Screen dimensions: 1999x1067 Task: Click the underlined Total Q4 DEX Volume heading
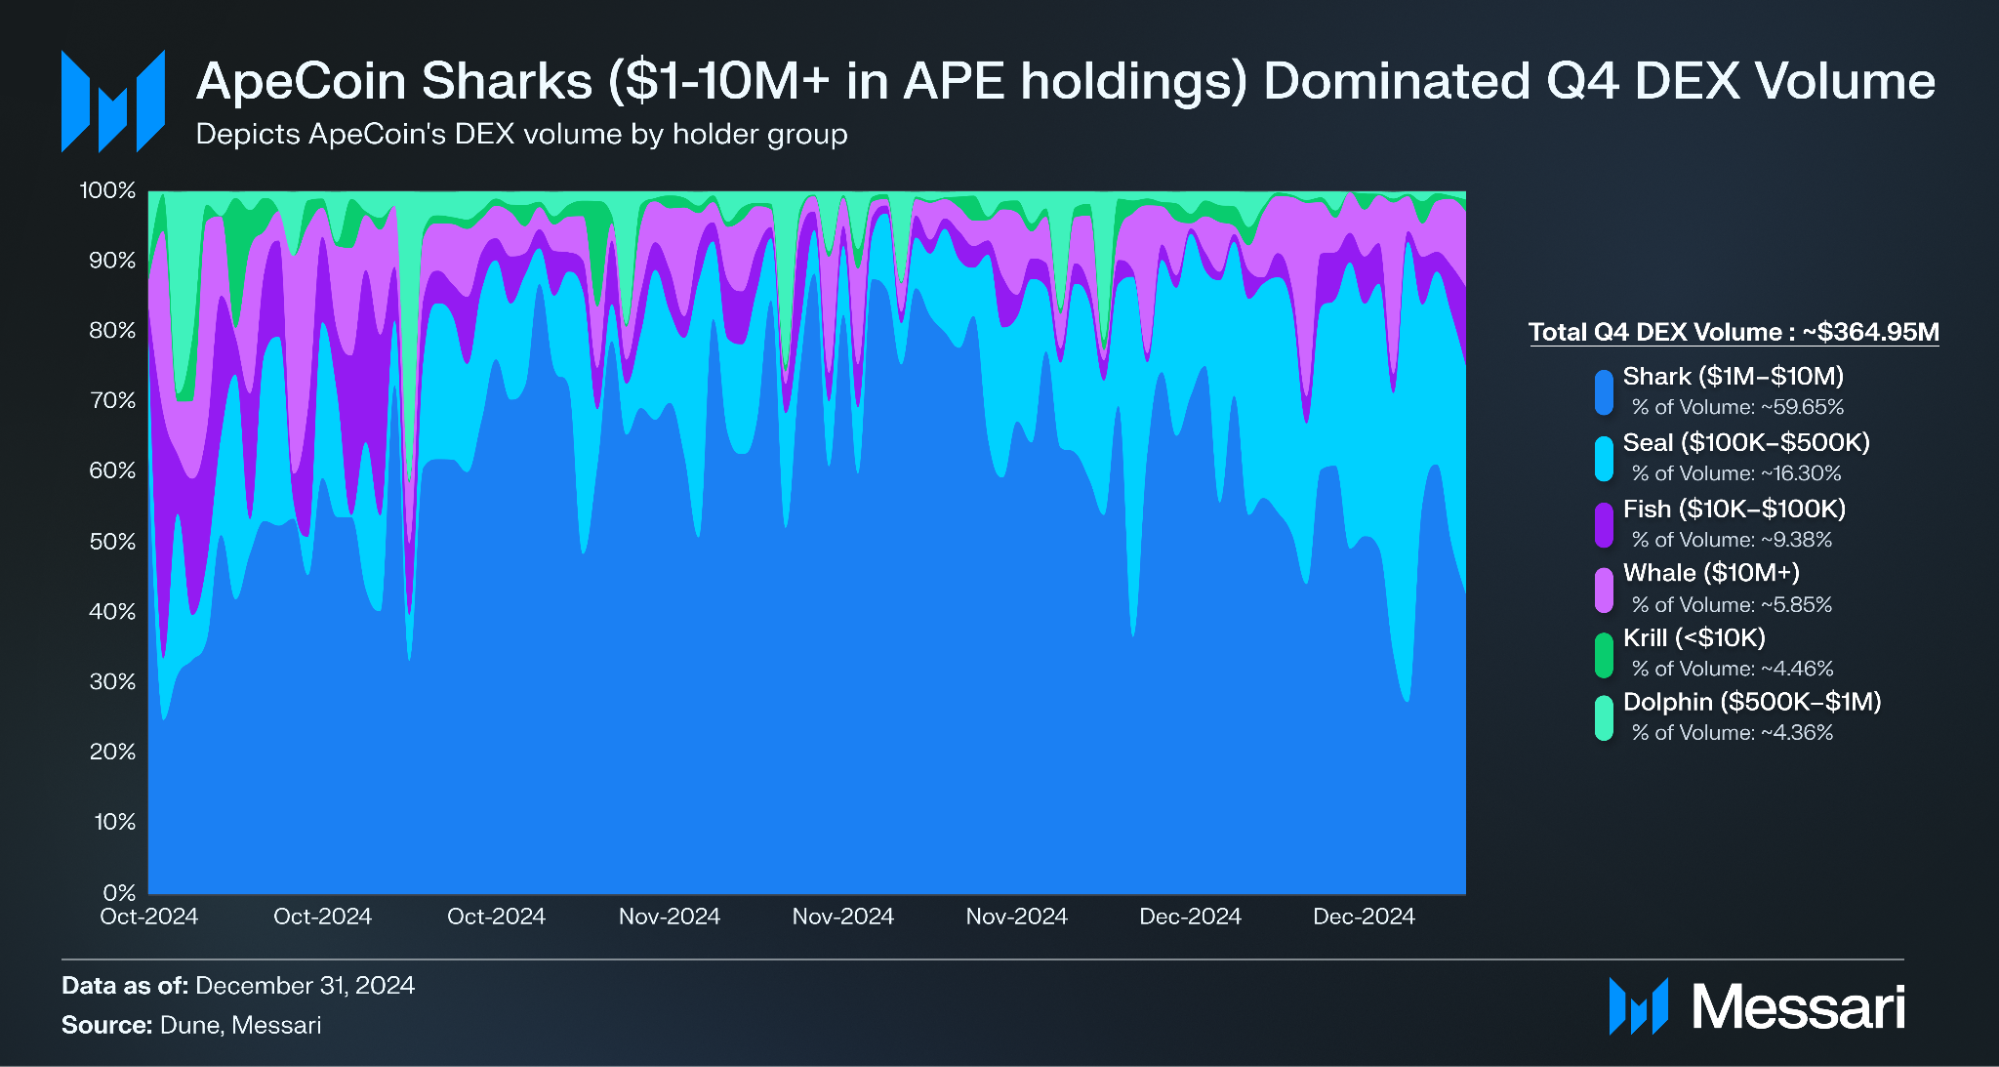[1733, 332]
